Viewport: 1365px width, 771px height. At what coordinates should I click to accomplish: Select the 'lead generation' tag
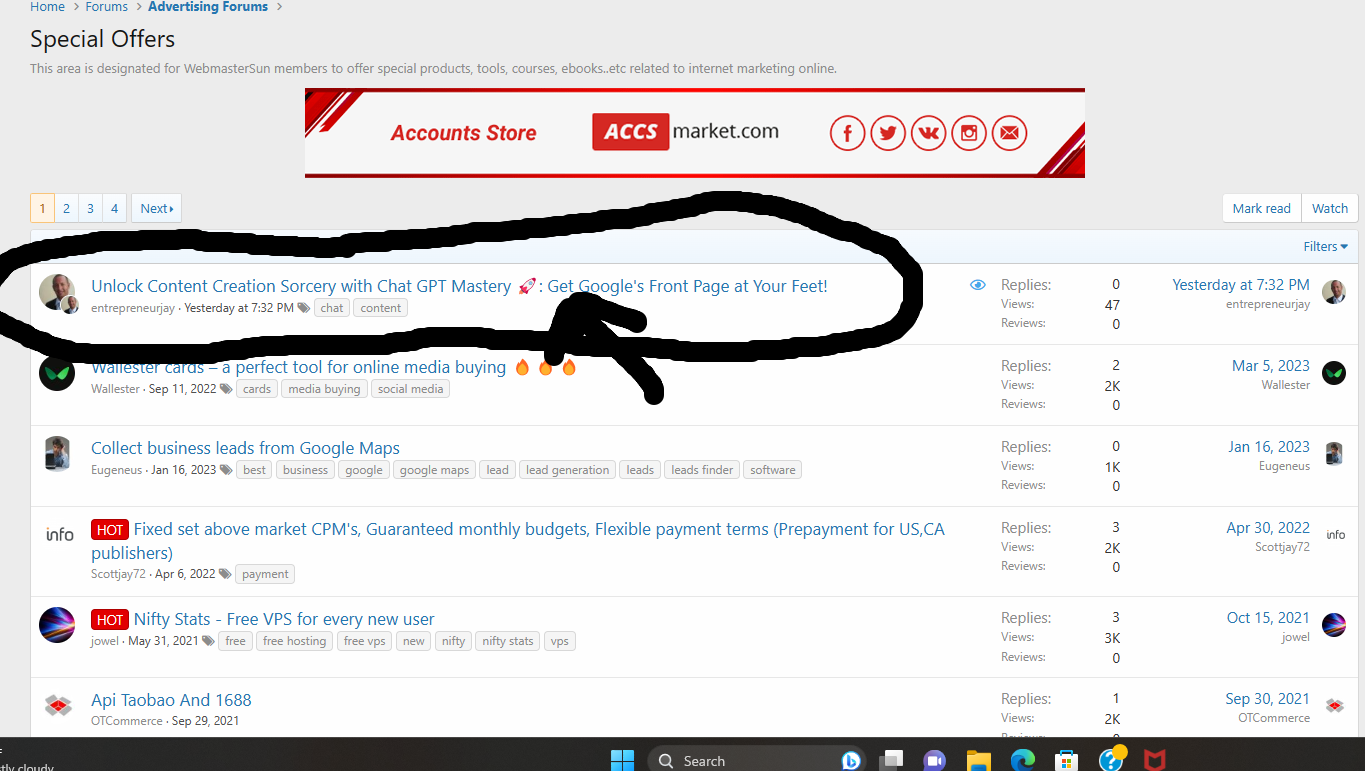(567, 470)
